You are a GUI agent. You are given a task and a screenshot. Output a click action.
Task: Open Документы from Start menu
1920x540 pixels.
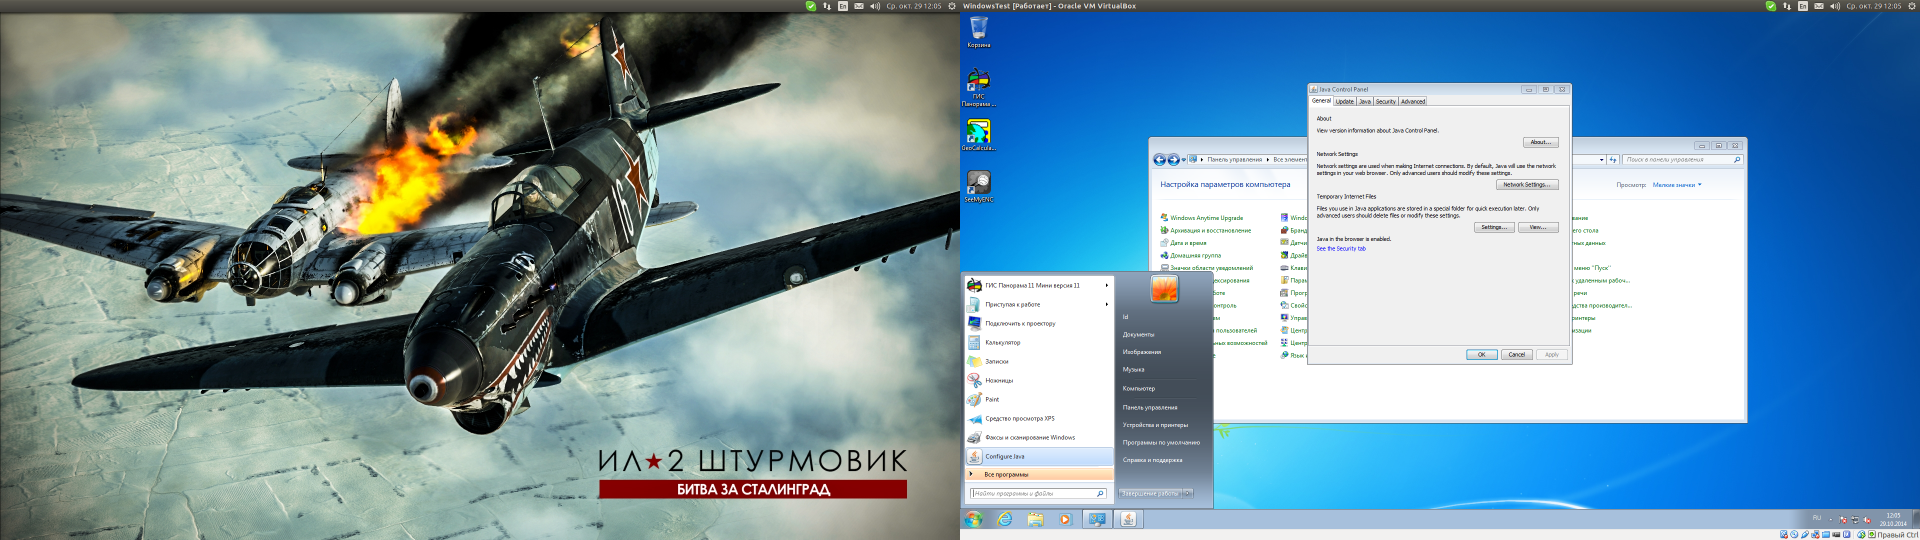[x=1138, y=334]
